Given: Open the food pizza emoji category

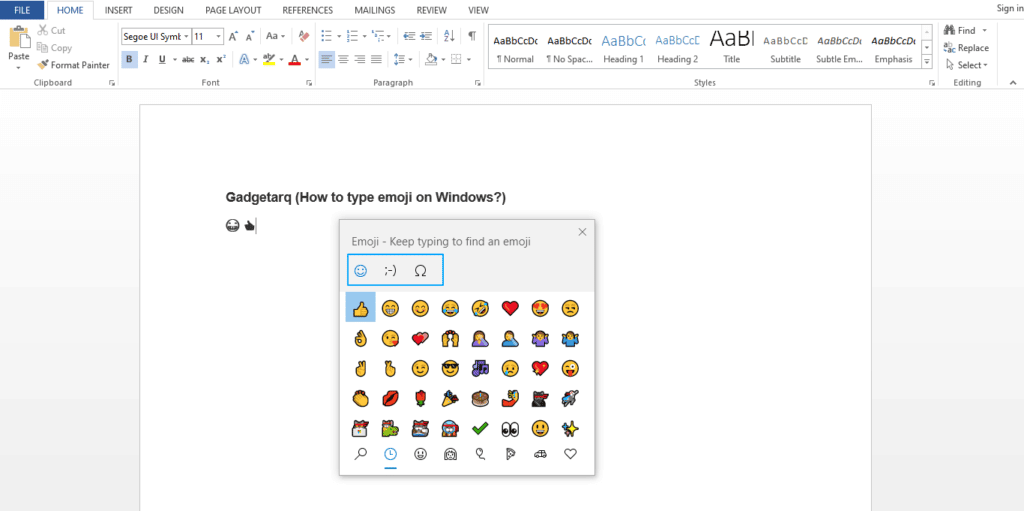Looking at the screenshot, I should coord(510,454).
